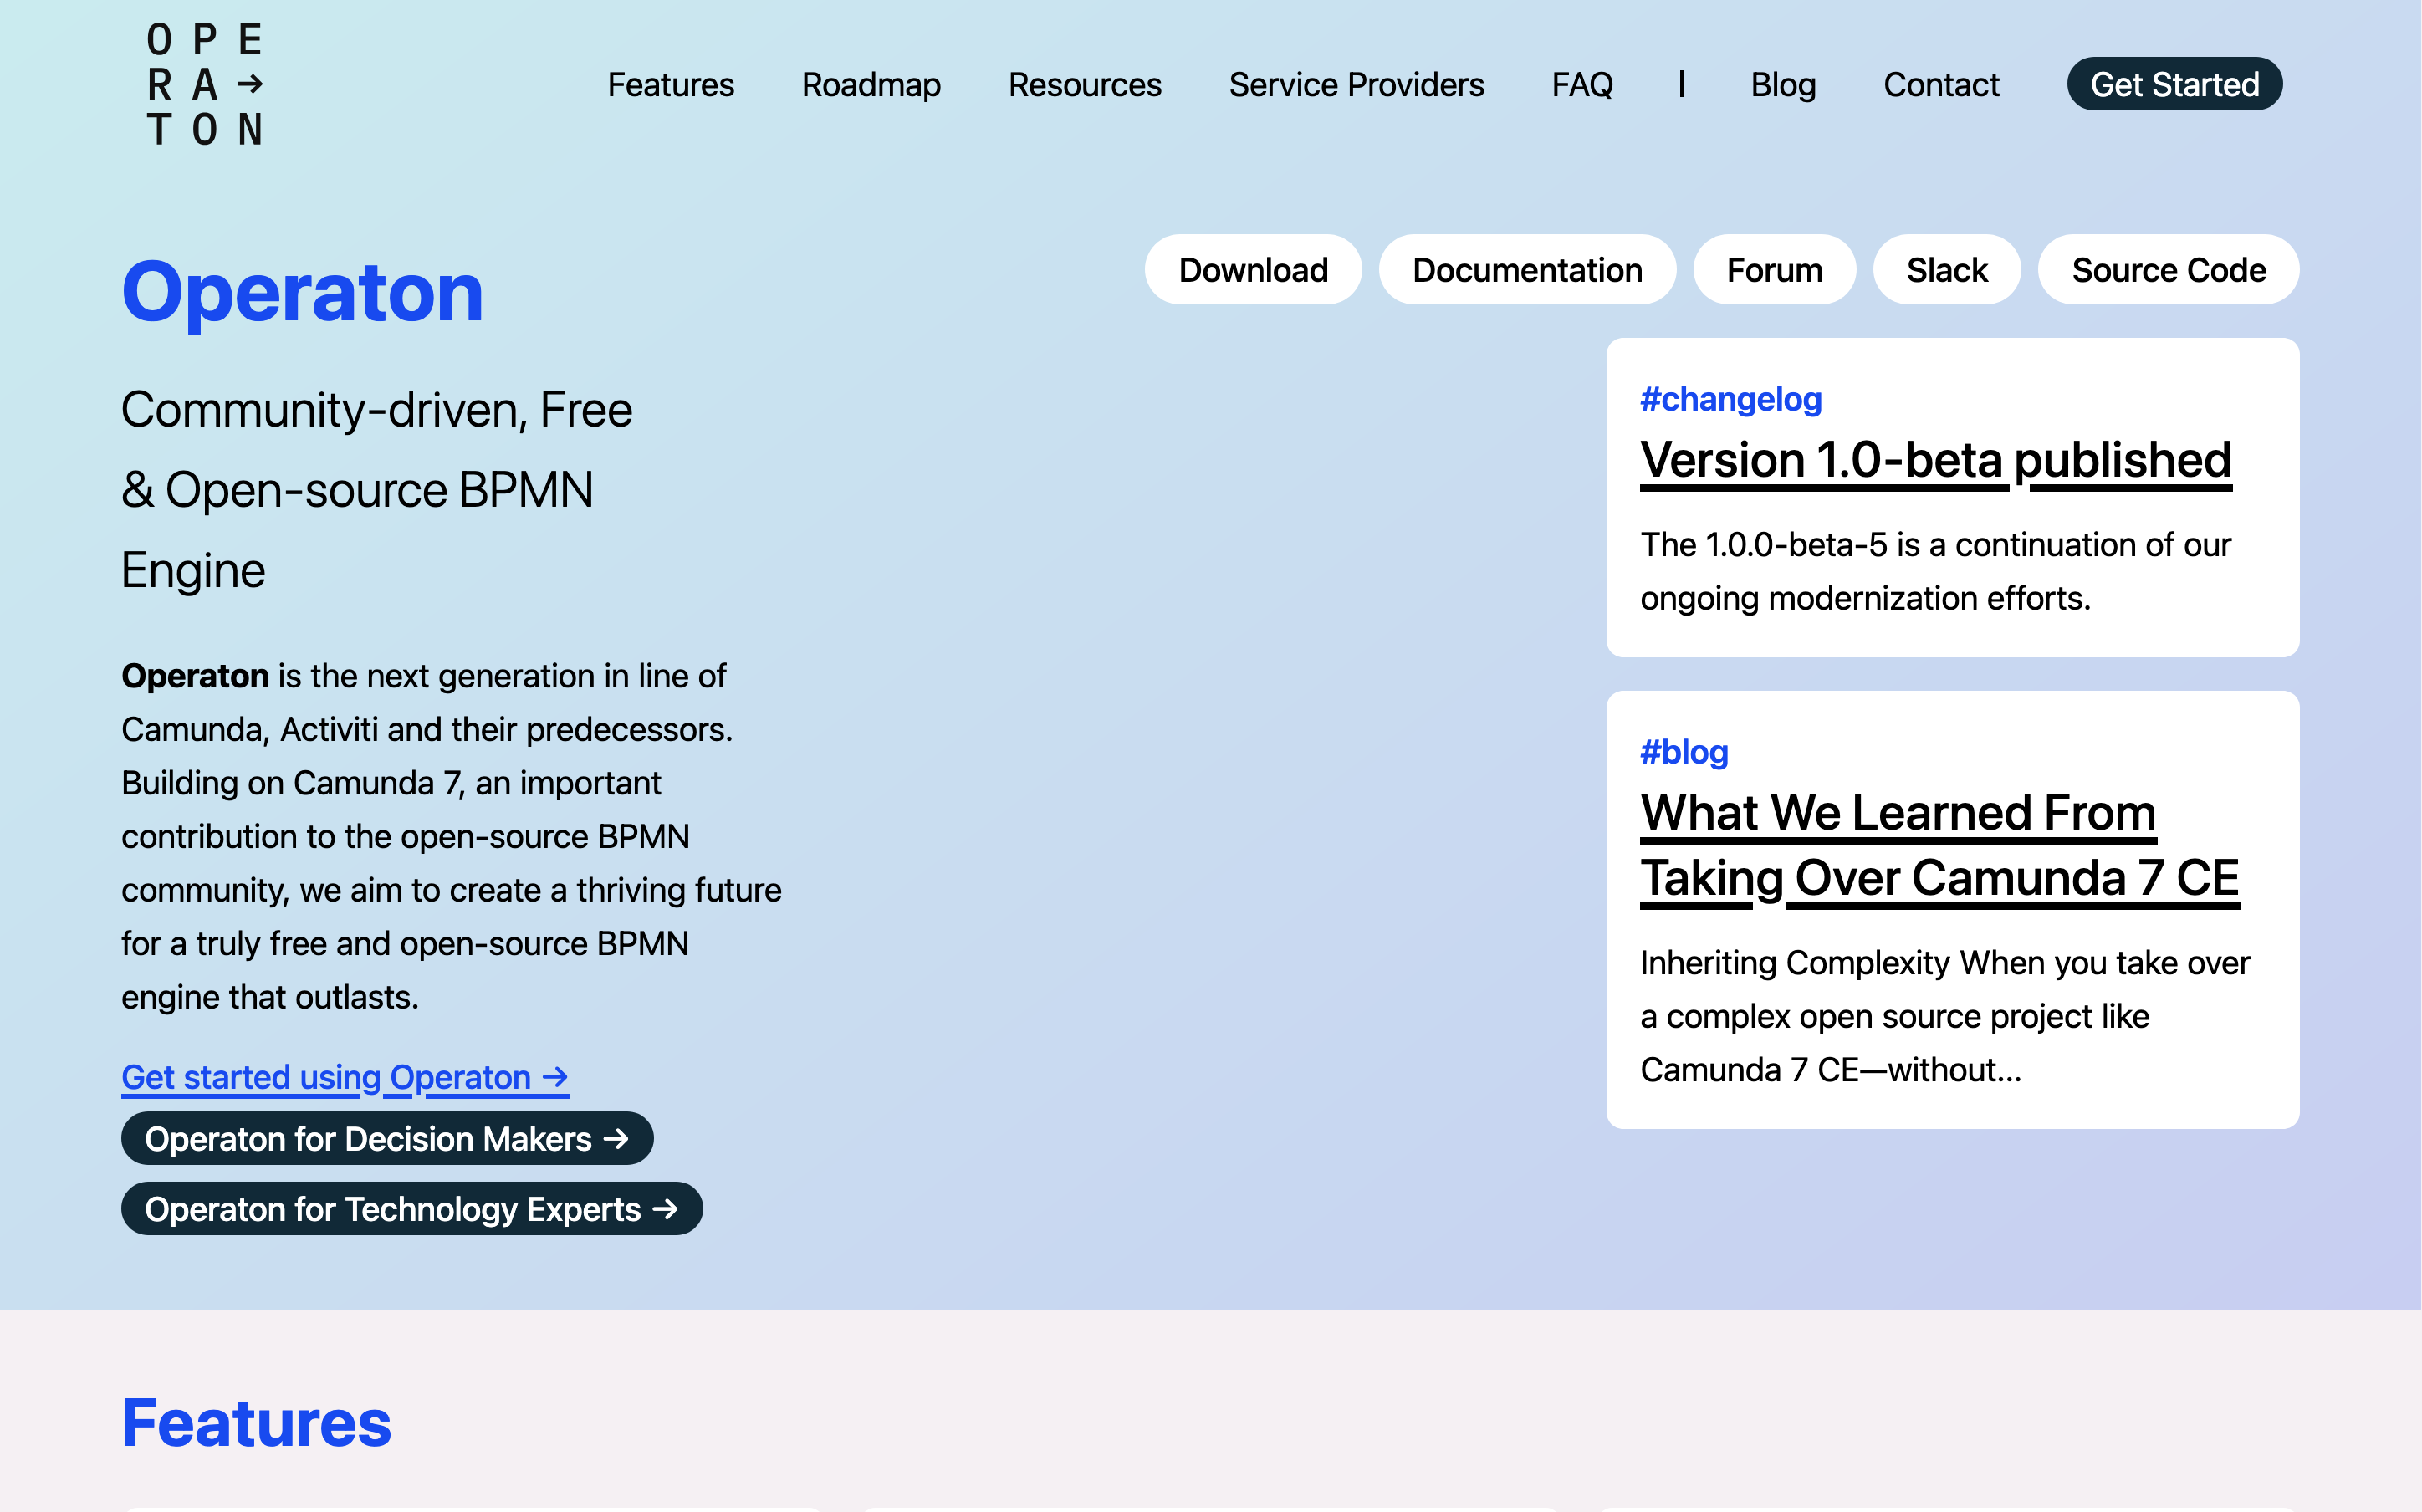Select Service Providers in top nav
This screenshot has height=1512, width=2422.
coord(1355,85)
